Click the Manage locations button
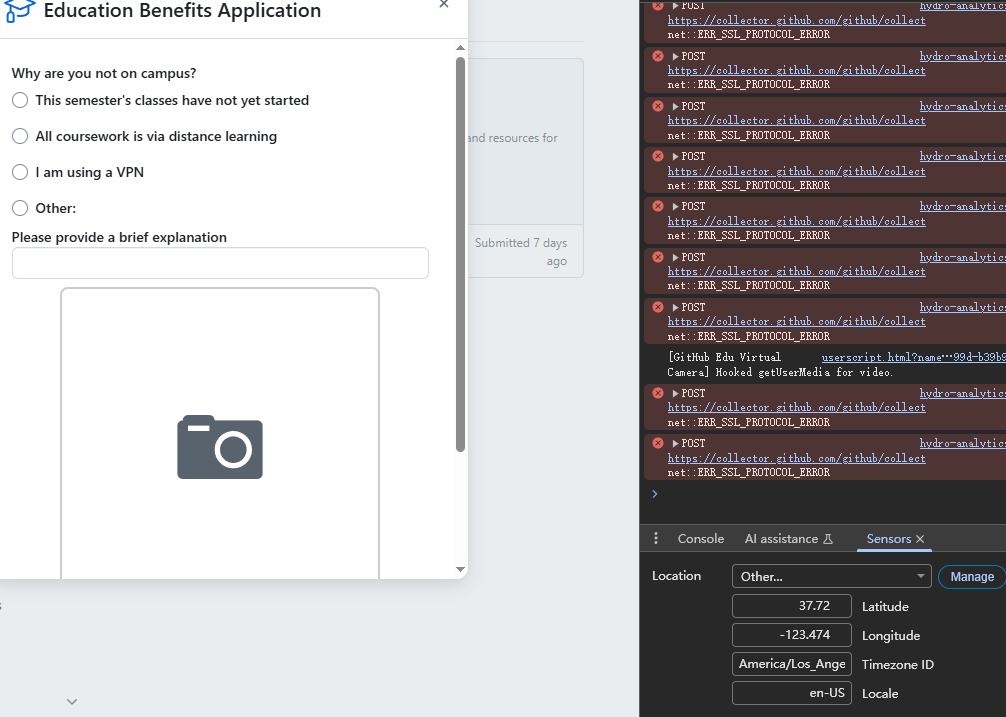This screenshot has height=717, width=1006. pos(972,576)
